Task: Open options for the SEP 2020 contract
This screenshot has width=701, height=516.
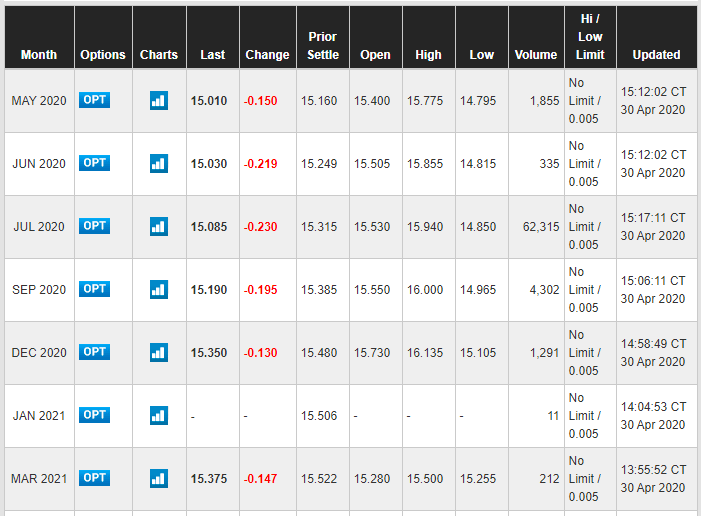Action: click(94, 289)
